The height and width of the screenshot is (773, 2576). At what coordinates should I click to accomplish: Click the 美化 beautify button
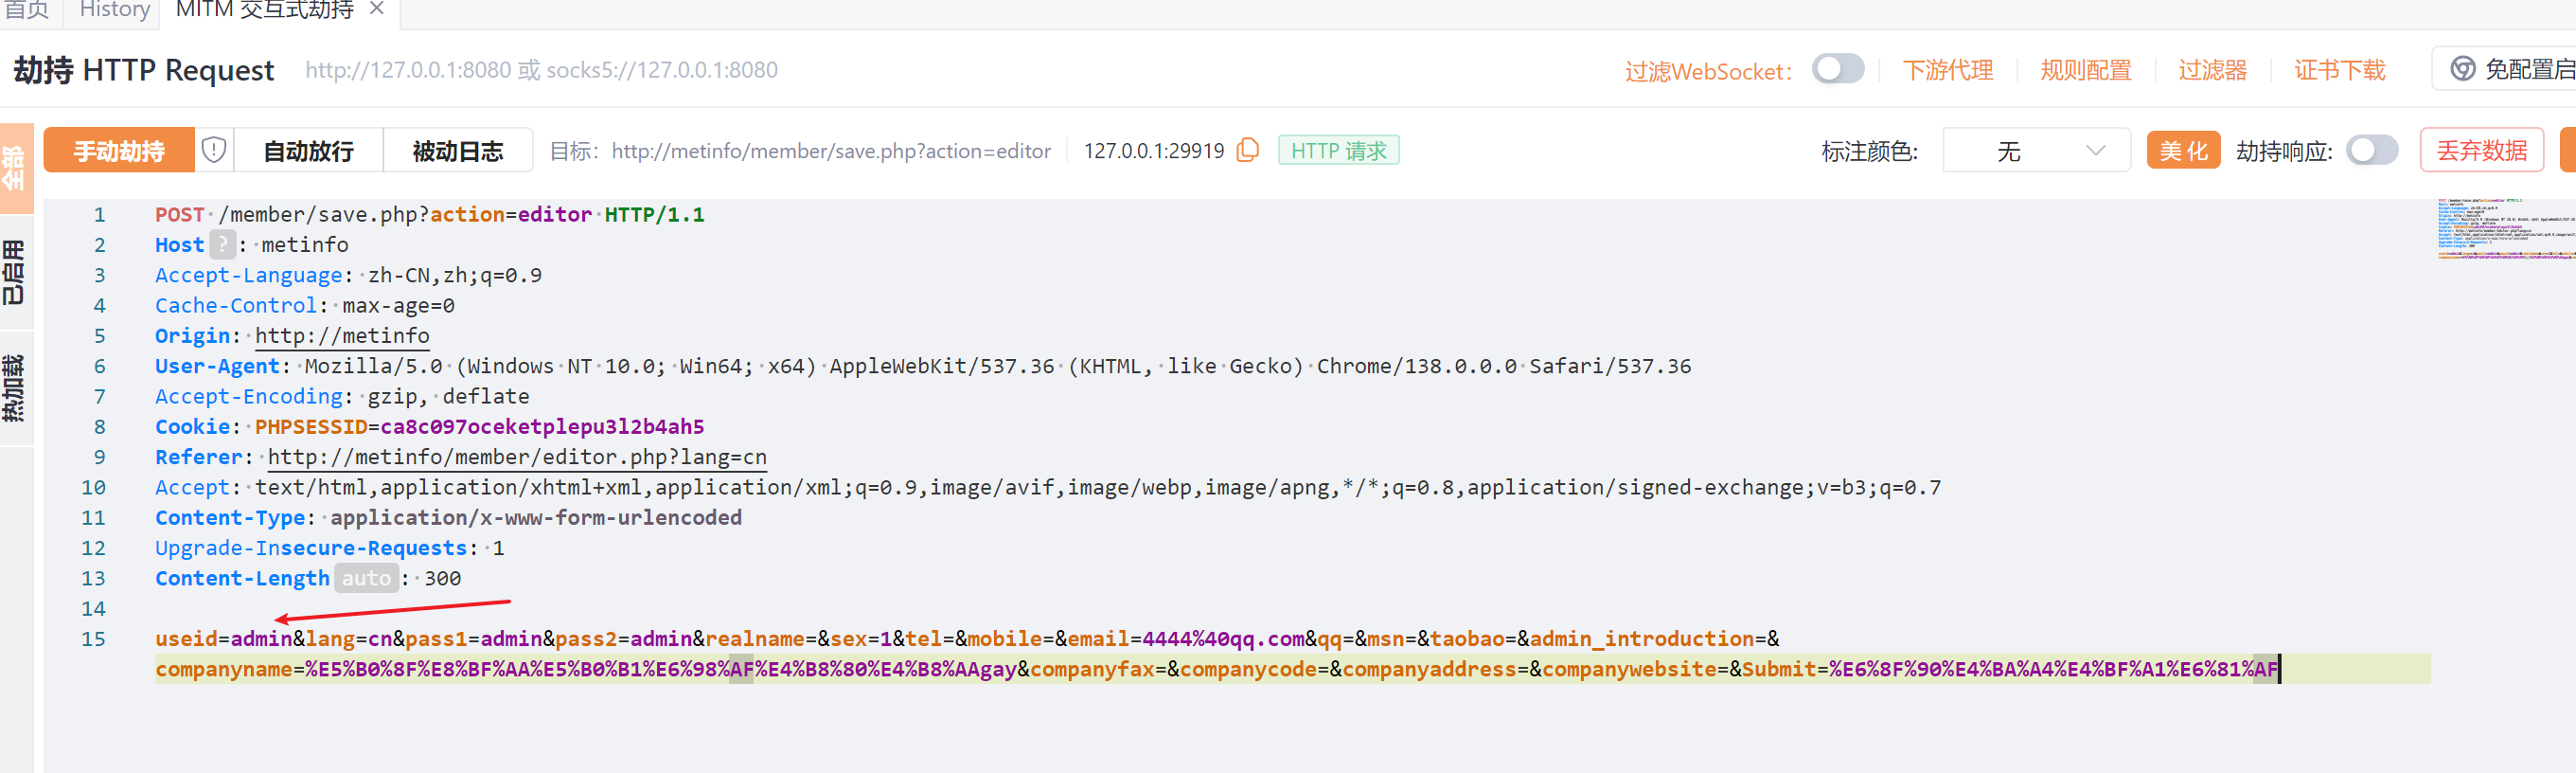(2182, 151)
